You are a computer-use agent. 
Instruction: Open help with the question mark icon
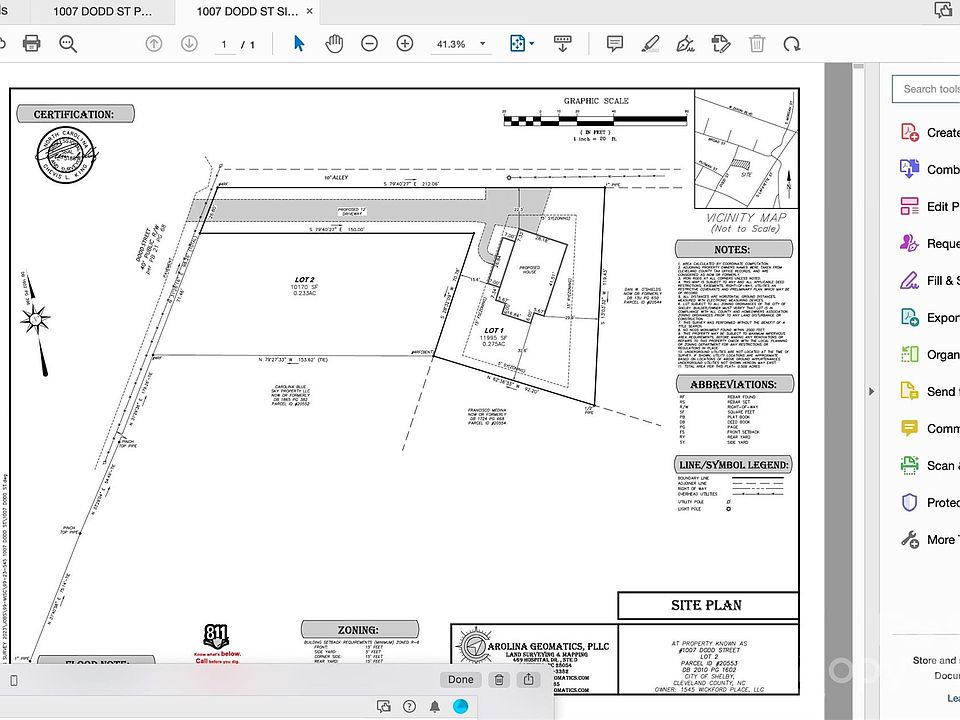click(410, 707)
